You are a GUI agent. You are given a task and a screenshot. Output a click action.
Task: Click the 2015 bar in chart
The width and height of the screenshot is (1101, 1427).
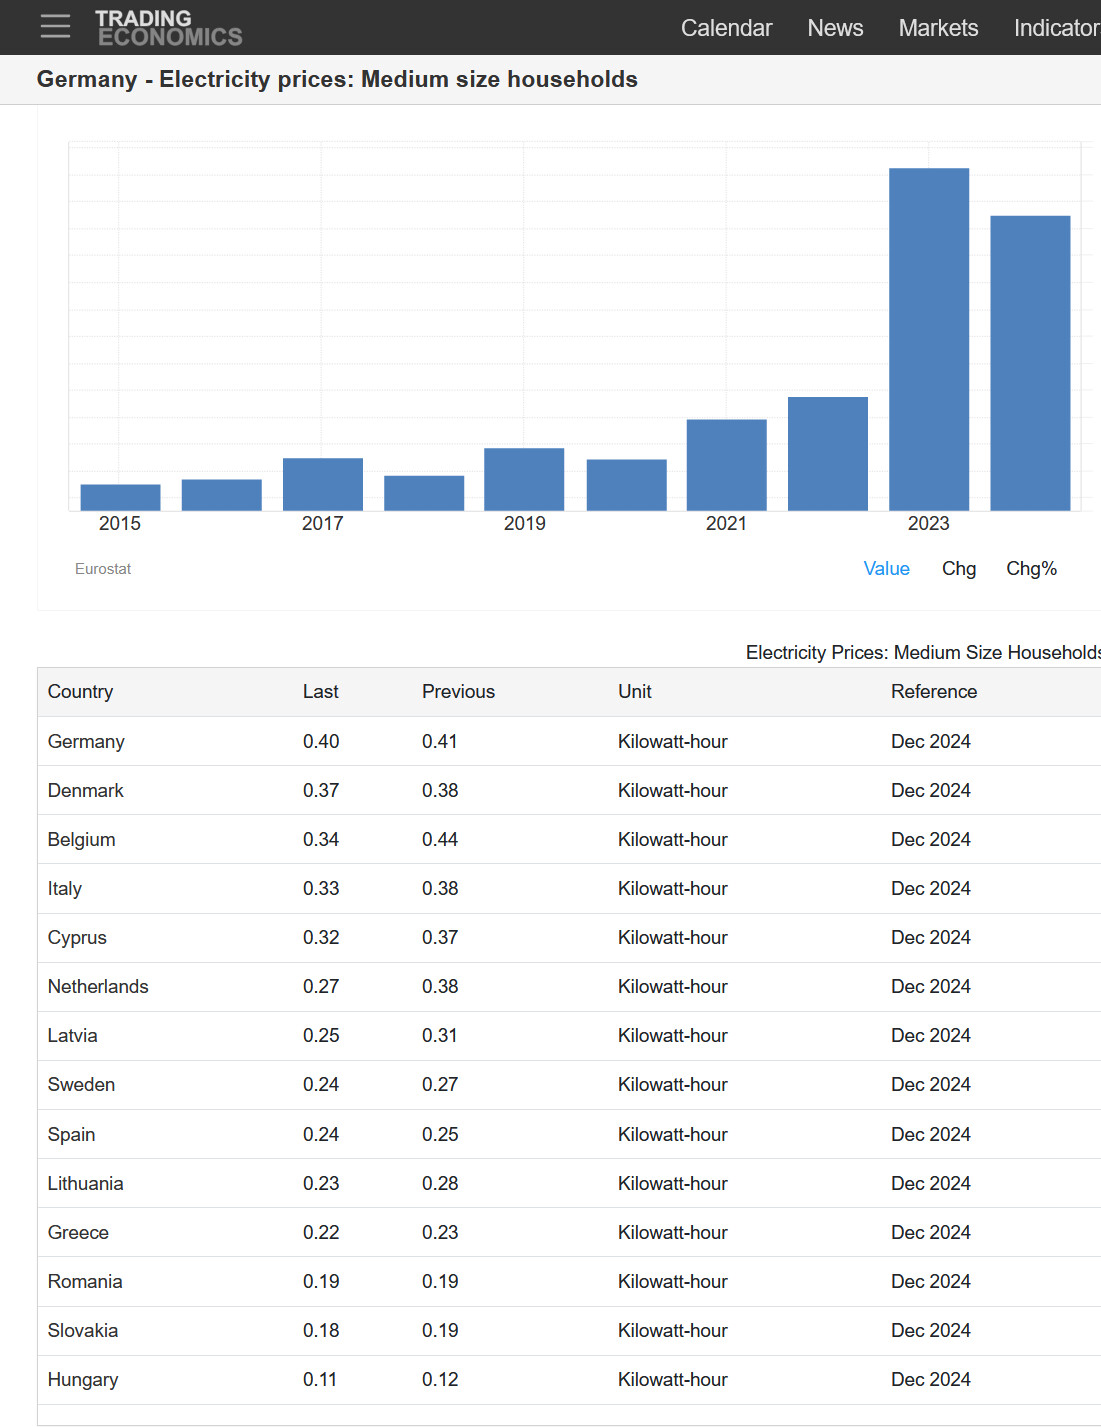(120, 497)
